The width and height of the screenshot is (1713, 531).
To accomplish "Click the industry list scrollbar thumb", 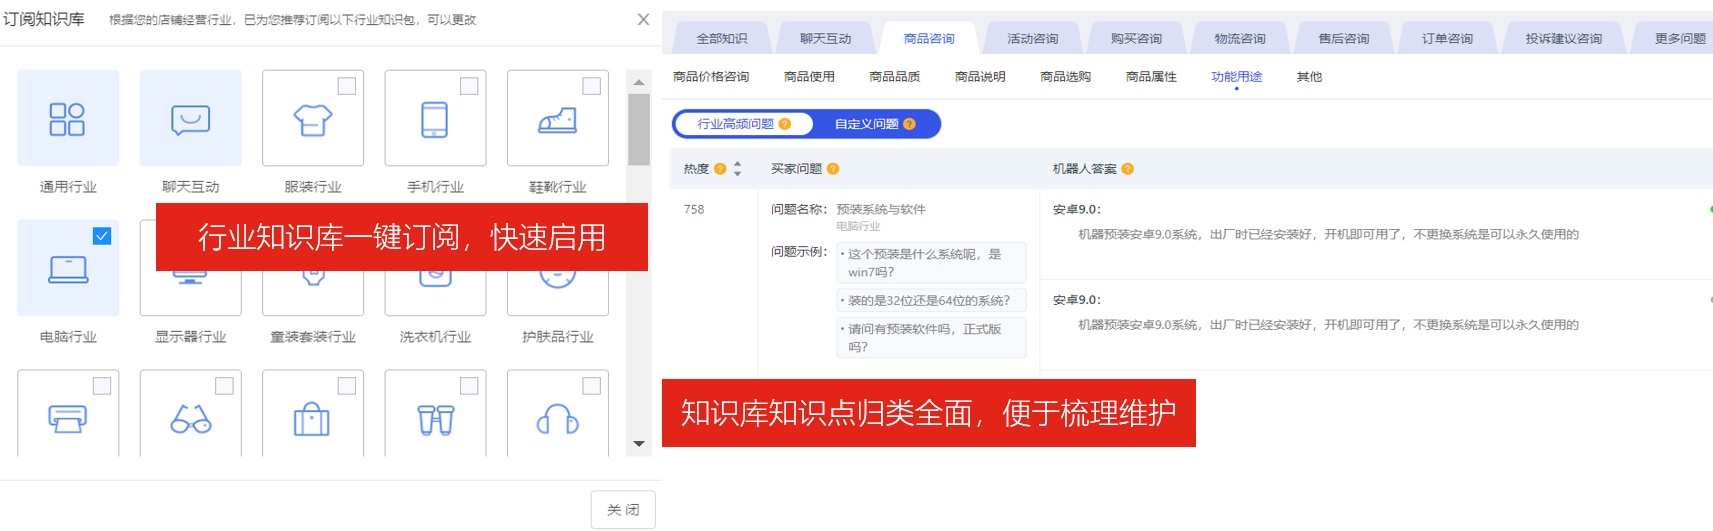I will click(639, 129).
